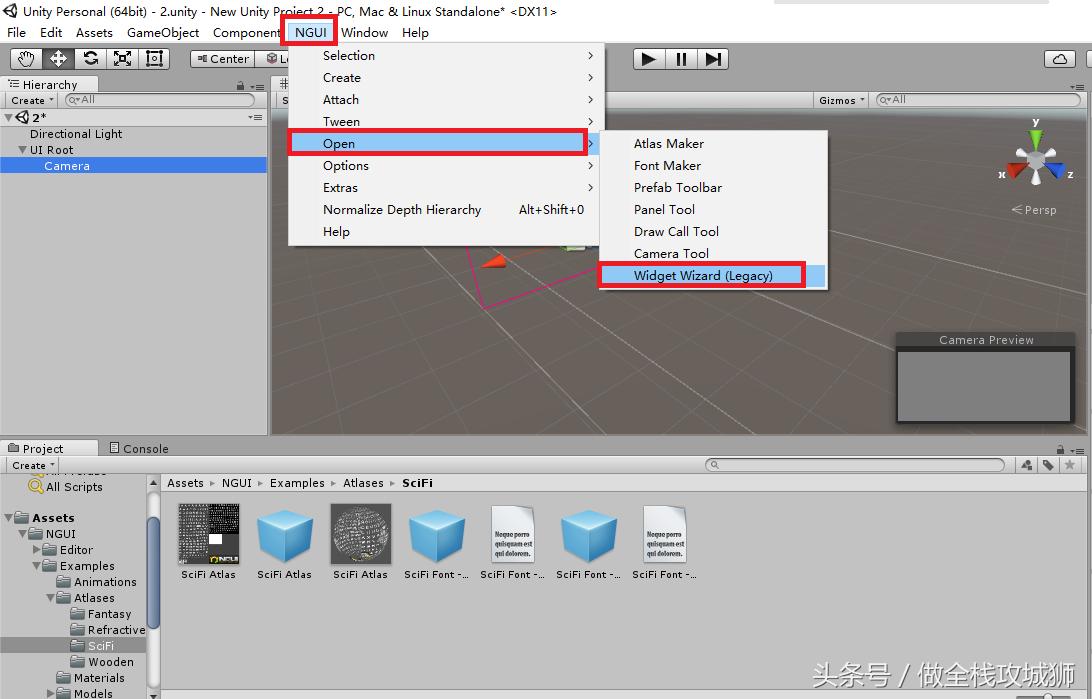Collapse the Examples folder
Screen dimensions: 1092x699
coord(36,565)
